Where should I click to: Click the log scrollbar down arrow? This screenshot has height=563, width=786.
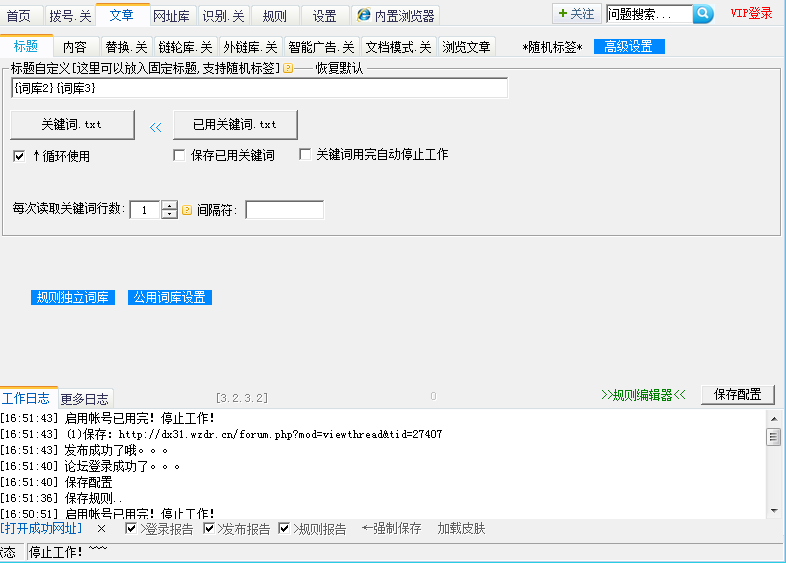774,511
